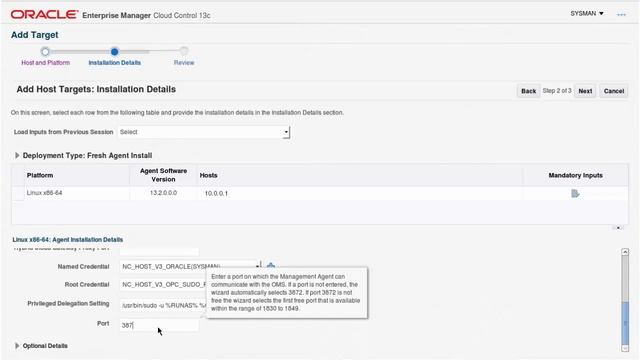This screenshot has width=640, height=360.
Task: Proceed with the Next button
Action: [585, 91]
